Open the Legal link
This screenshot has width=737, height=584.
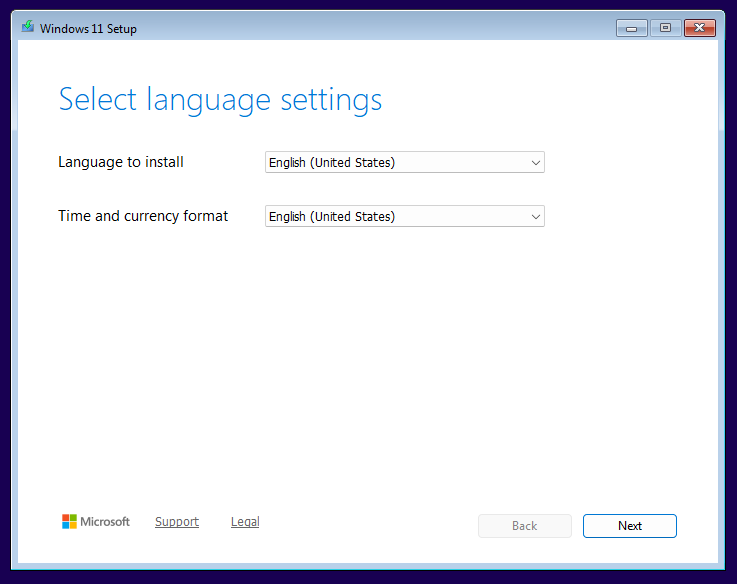pos(245,522)
